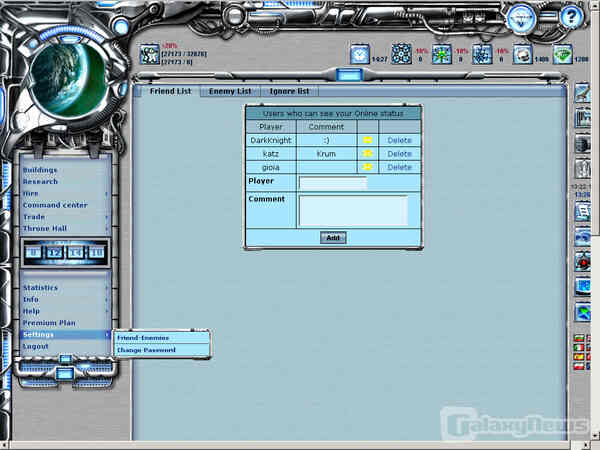Open the Ignore list tab
This screenshot has width=600, height=450.
tap(289, 91)
